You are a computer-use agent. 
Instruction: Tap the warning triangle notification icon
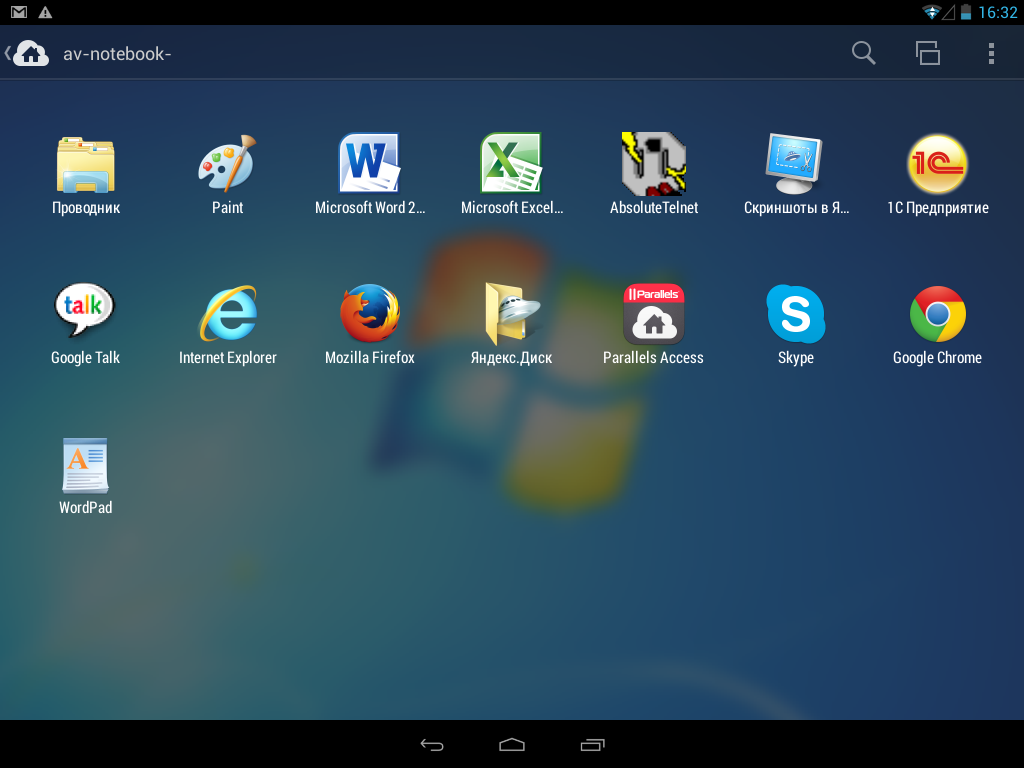click(x=45, y=12)
